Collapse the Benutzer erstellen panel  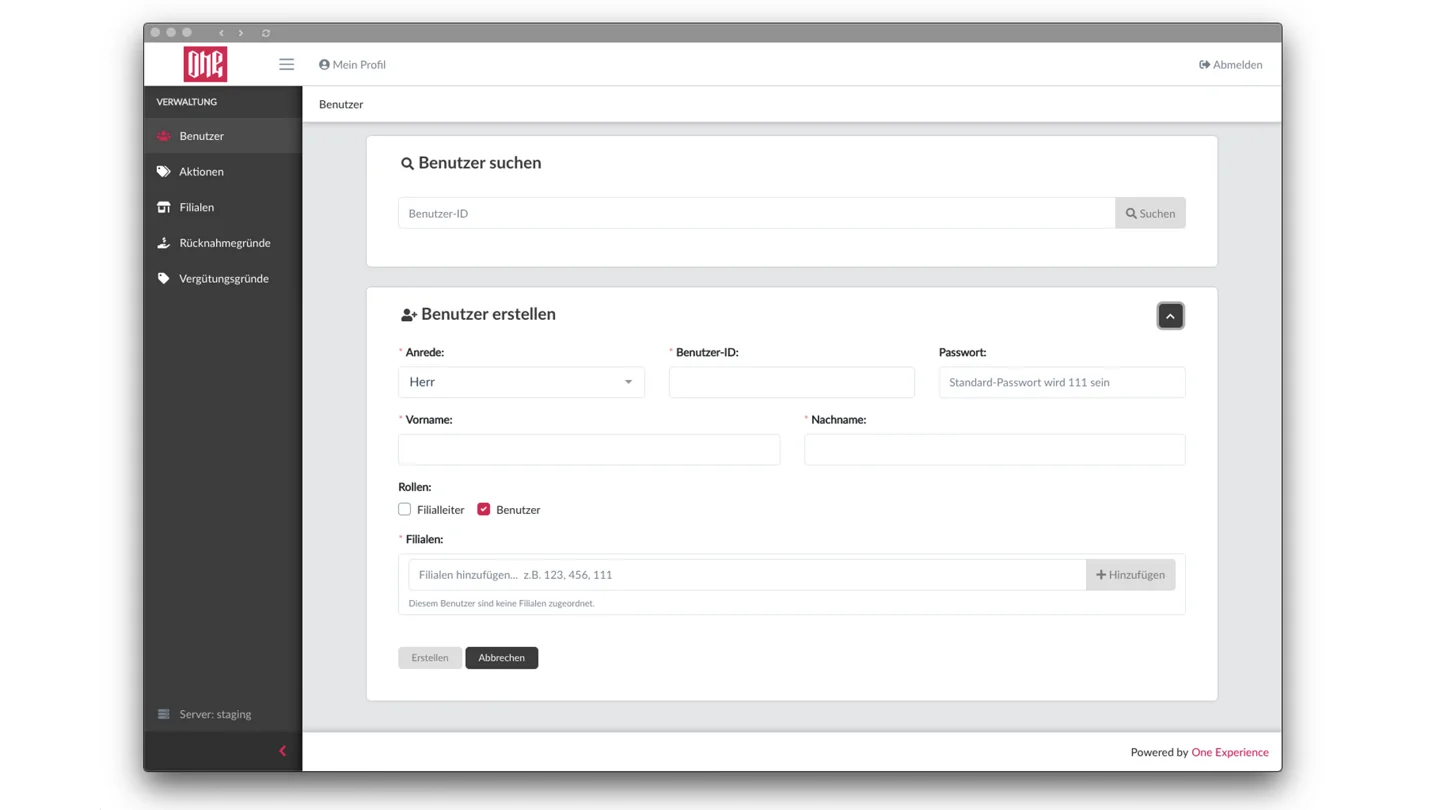point(1170,316)
